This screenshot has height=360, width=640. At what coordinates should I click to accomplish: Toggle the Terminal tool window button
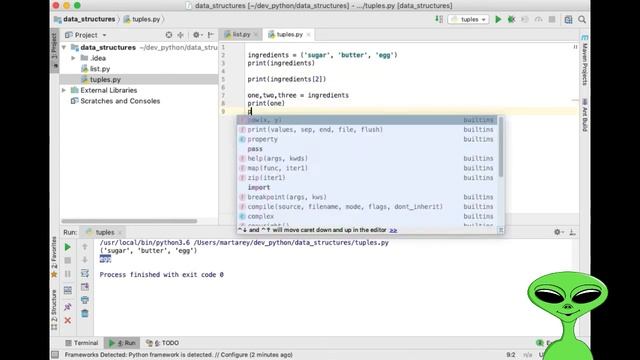82,343
